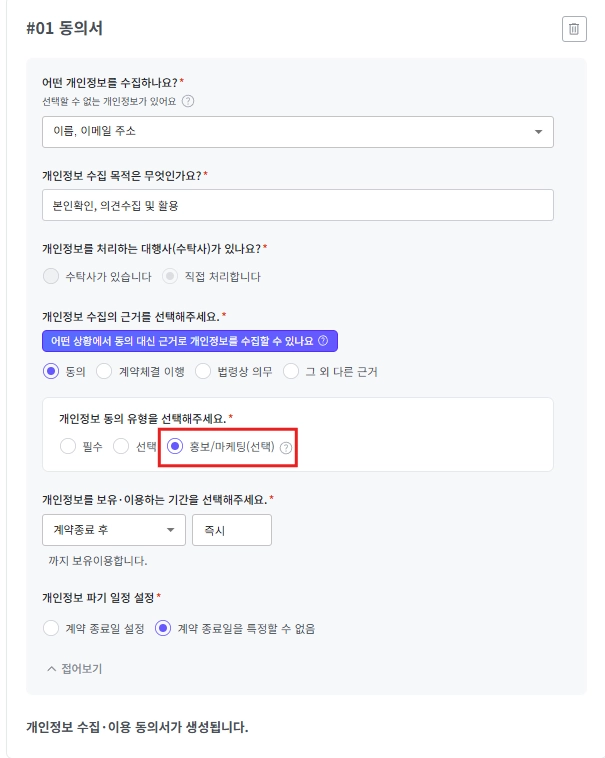Click help icon next to 홍보/마케팅(선택)
The image size is (605, 758).
pyautogui.click(x=286, y=447)
